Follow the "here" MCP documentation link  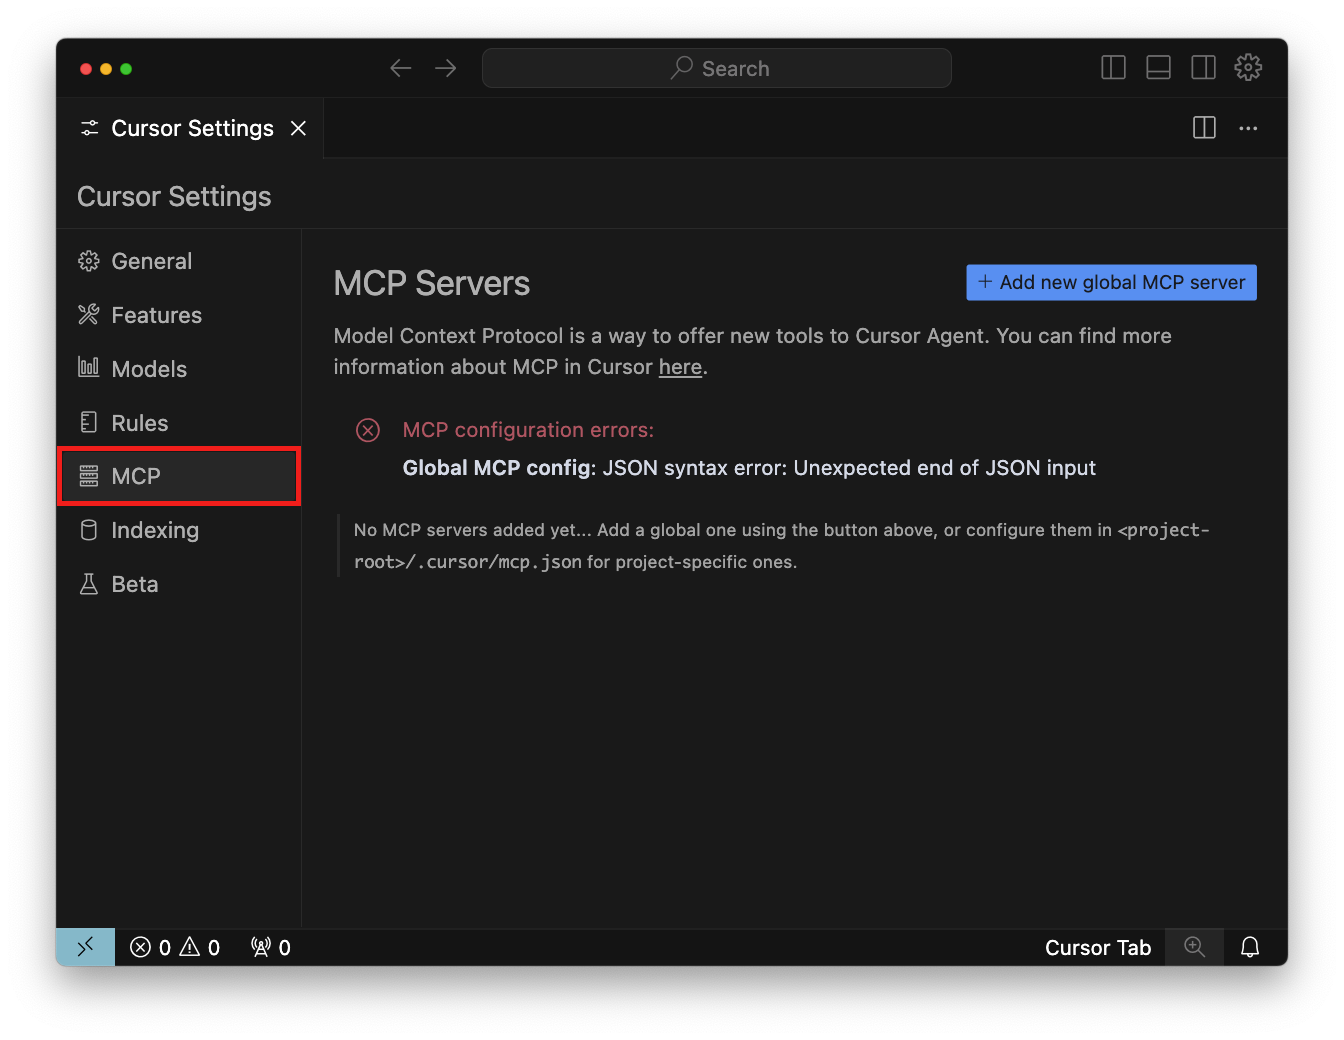[680, 367]
